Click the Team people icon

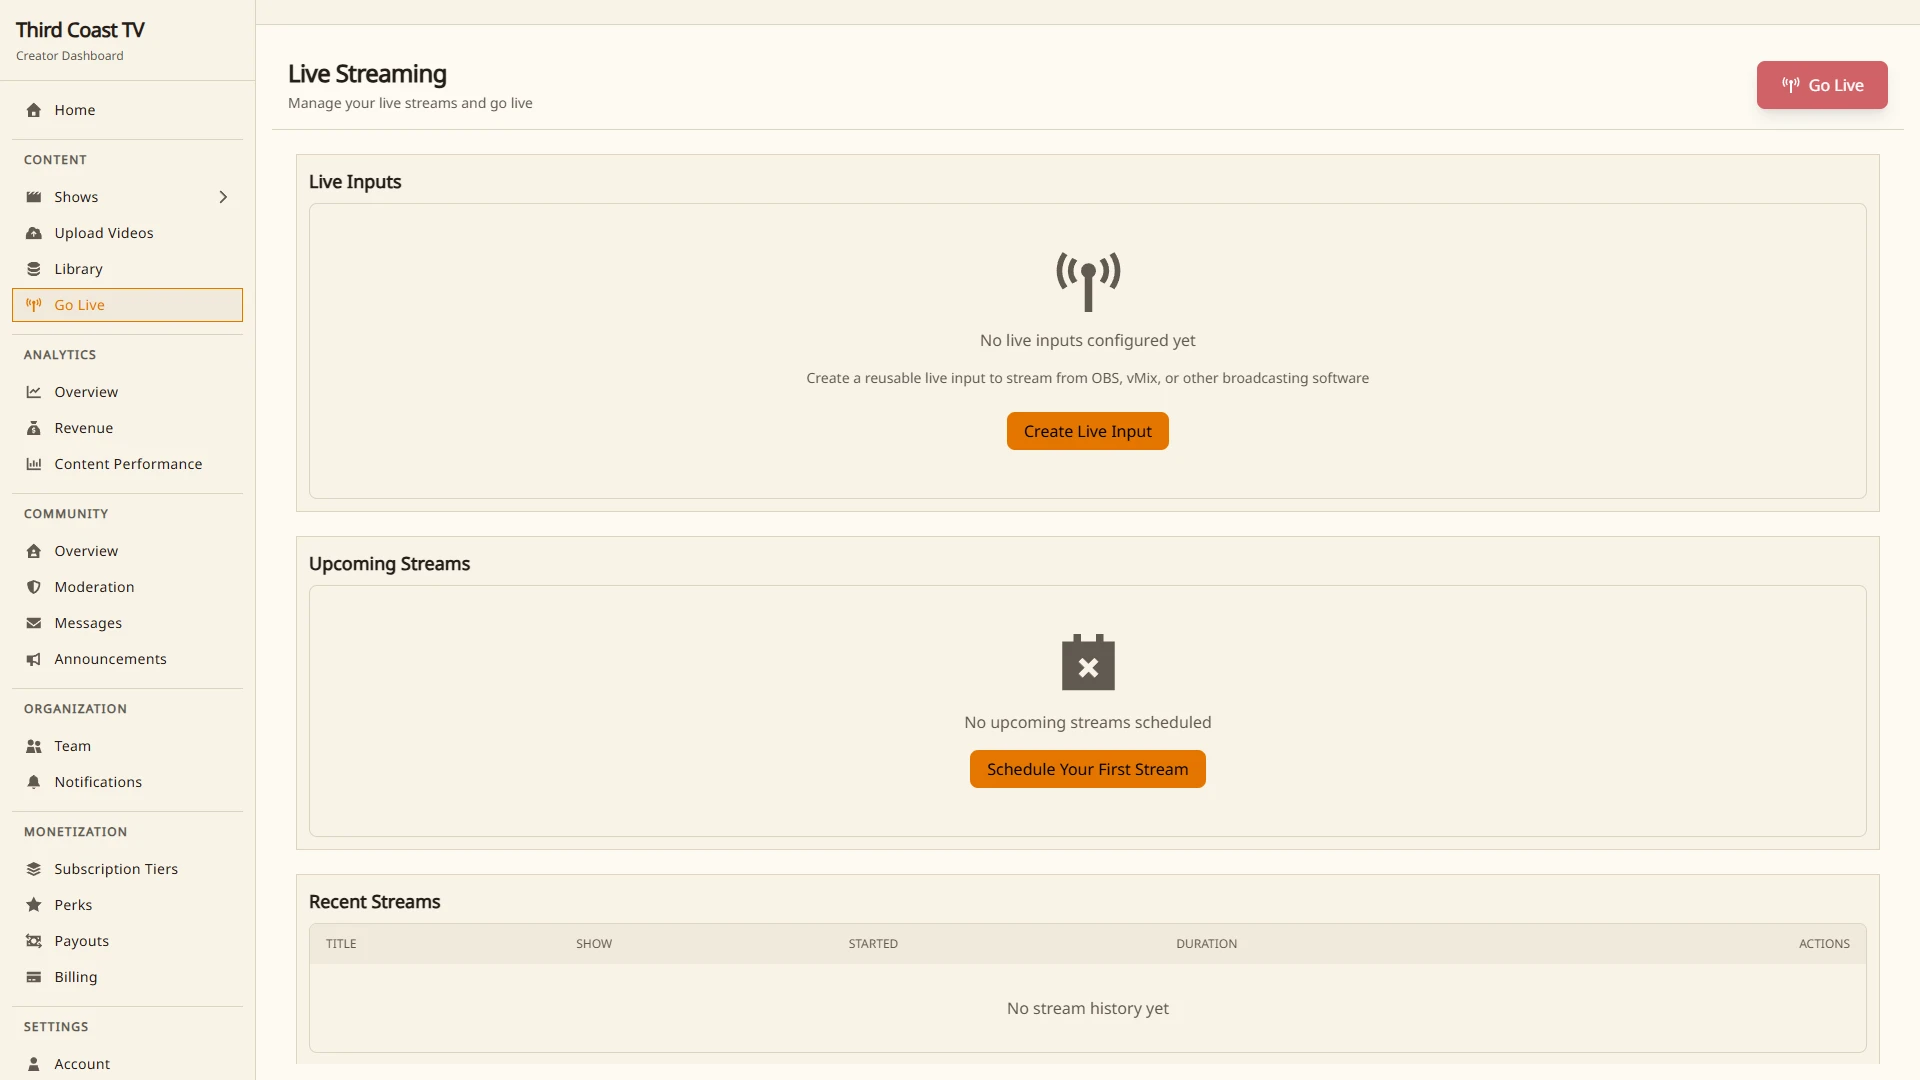point(34,746)
